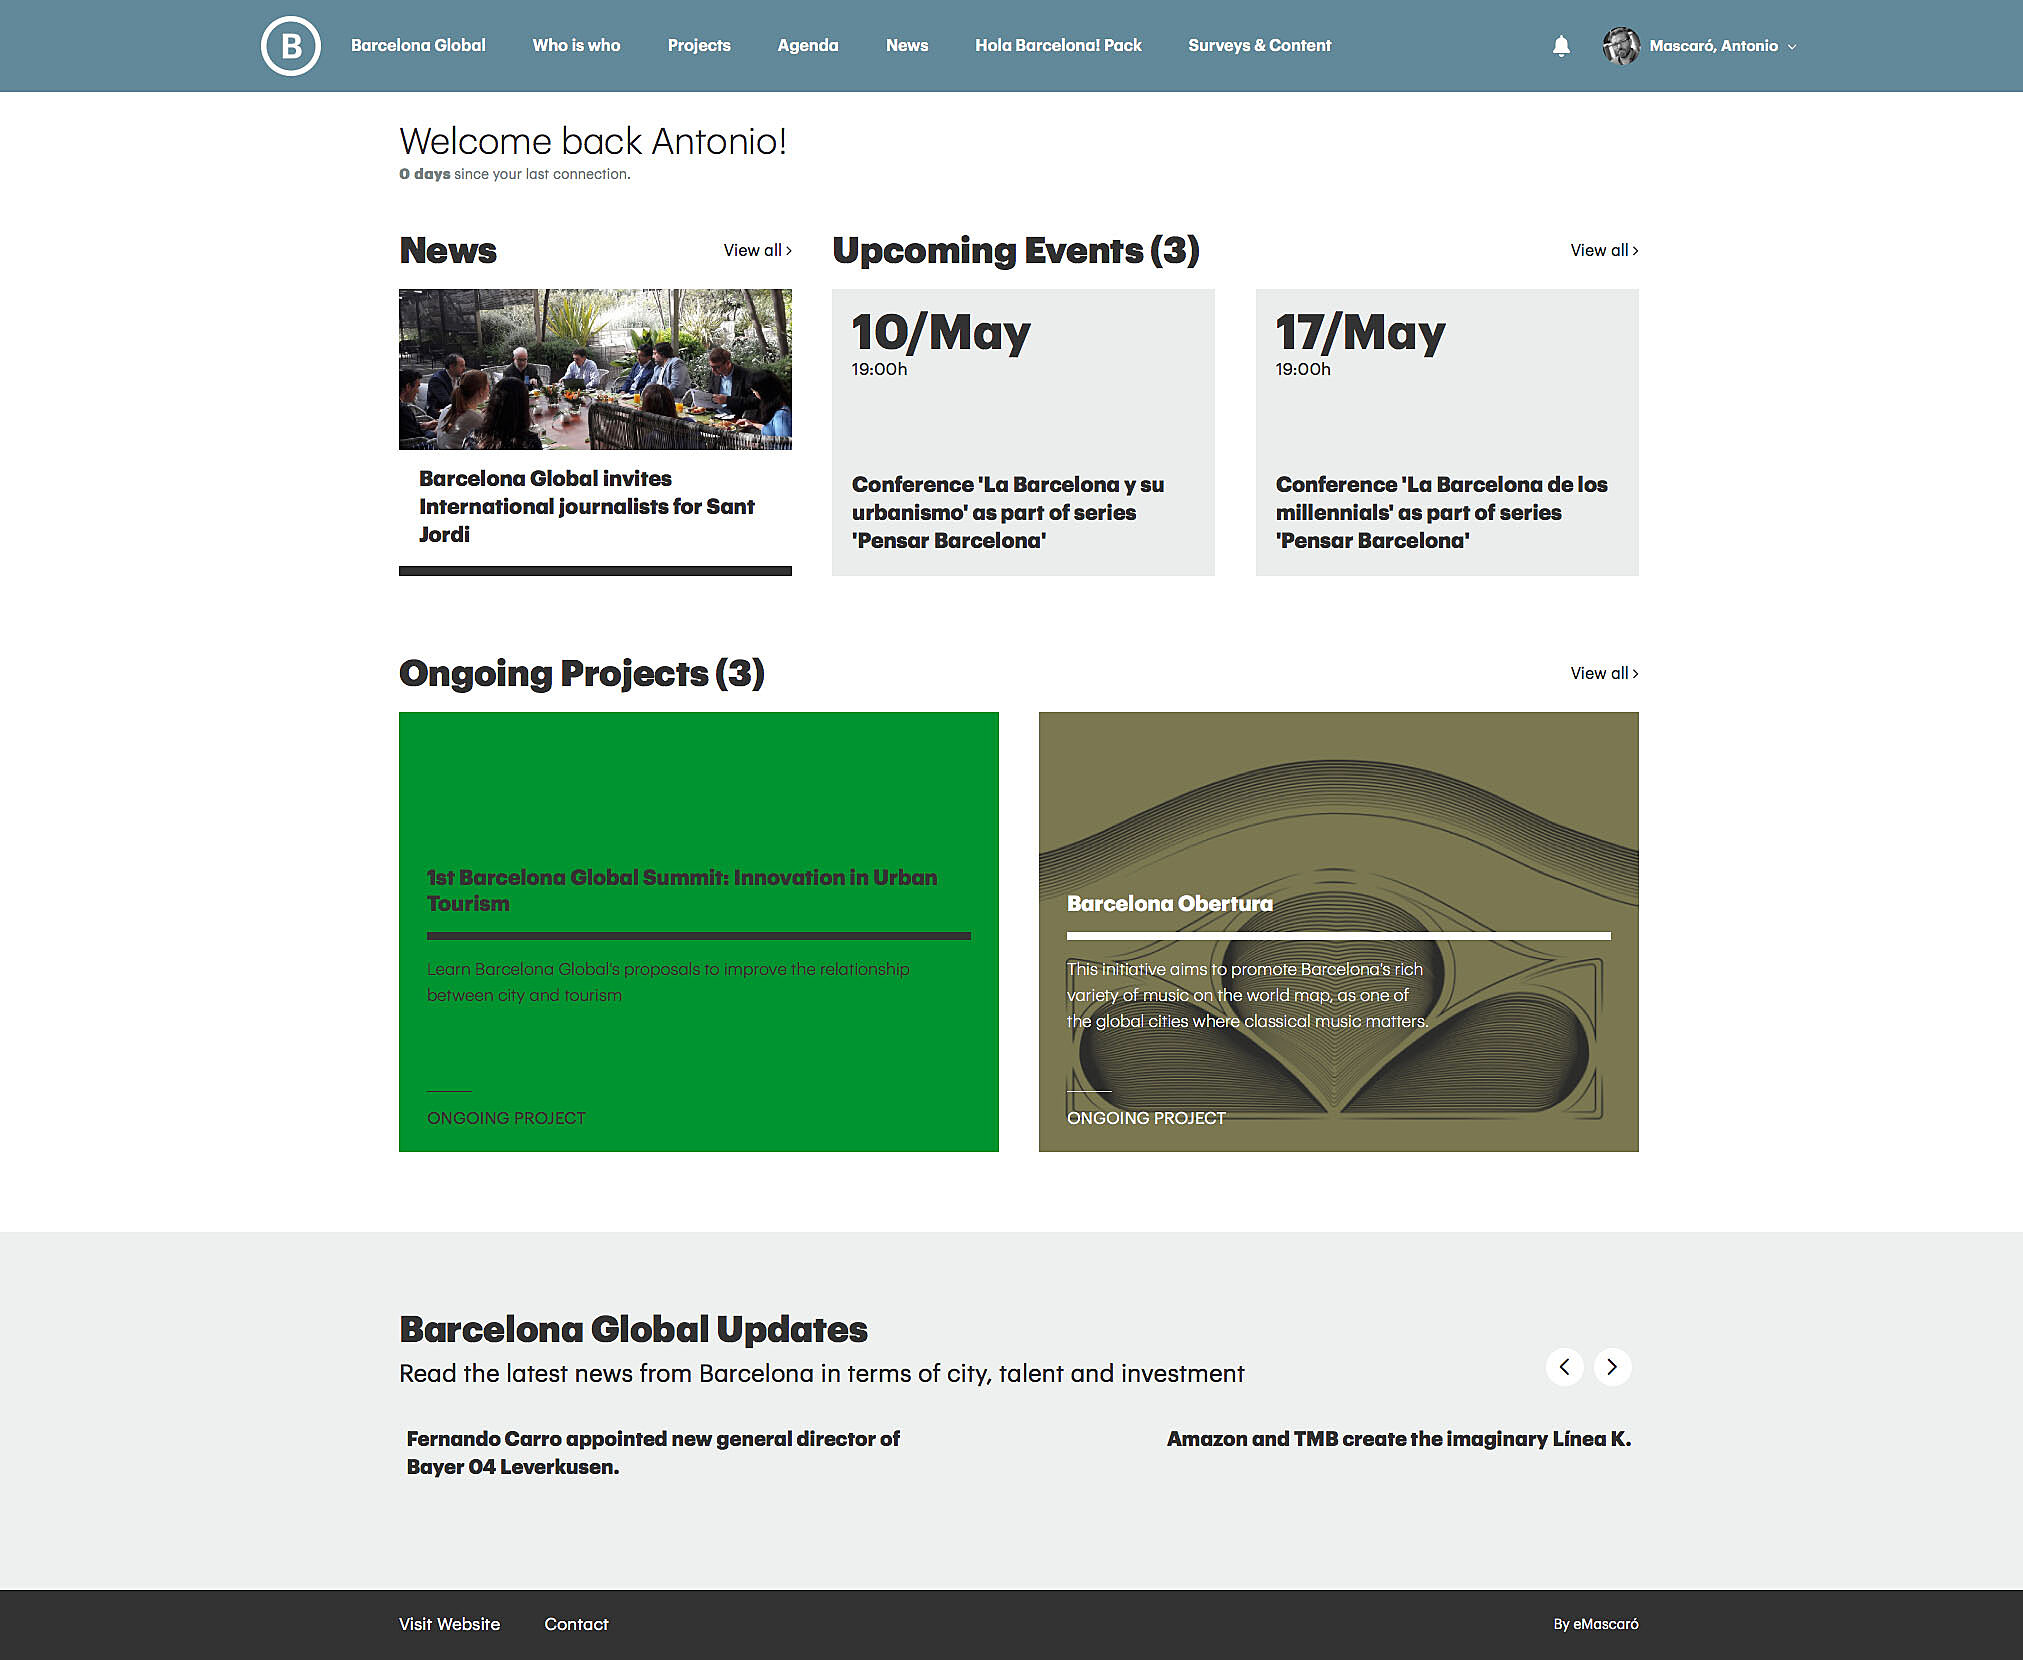Open Hola Barcelona! Pack section
The height and width of the screenshot is (1660, 2023).
(x=1058, y=46)
